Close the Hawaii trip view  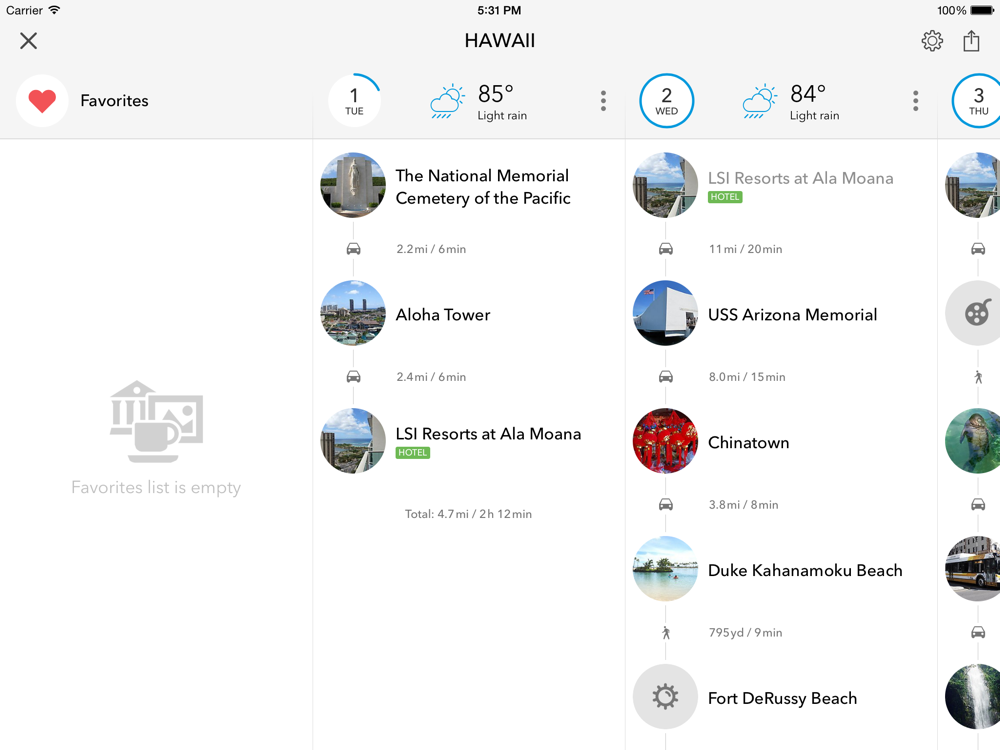[x=28, y=41]
